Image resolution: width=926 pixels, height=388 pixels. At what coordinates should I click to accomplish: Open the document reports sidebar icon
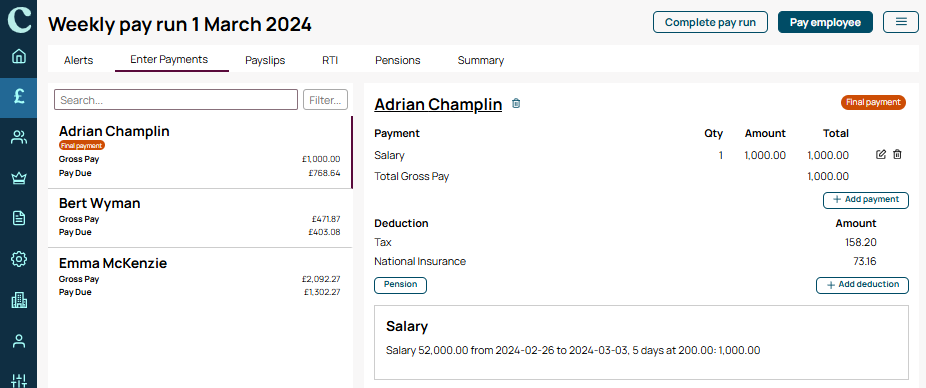point(19,219)
